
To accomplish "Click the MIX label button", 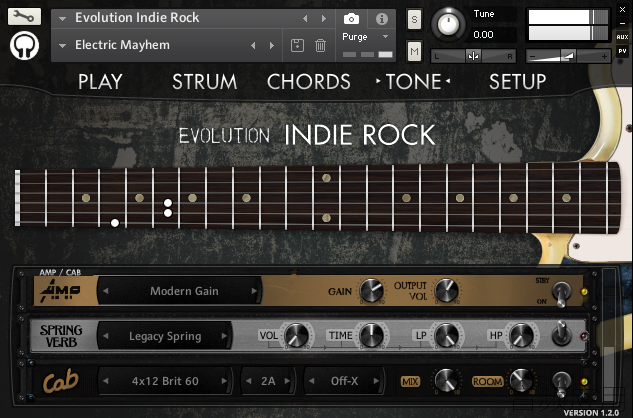I will [410, 382].
